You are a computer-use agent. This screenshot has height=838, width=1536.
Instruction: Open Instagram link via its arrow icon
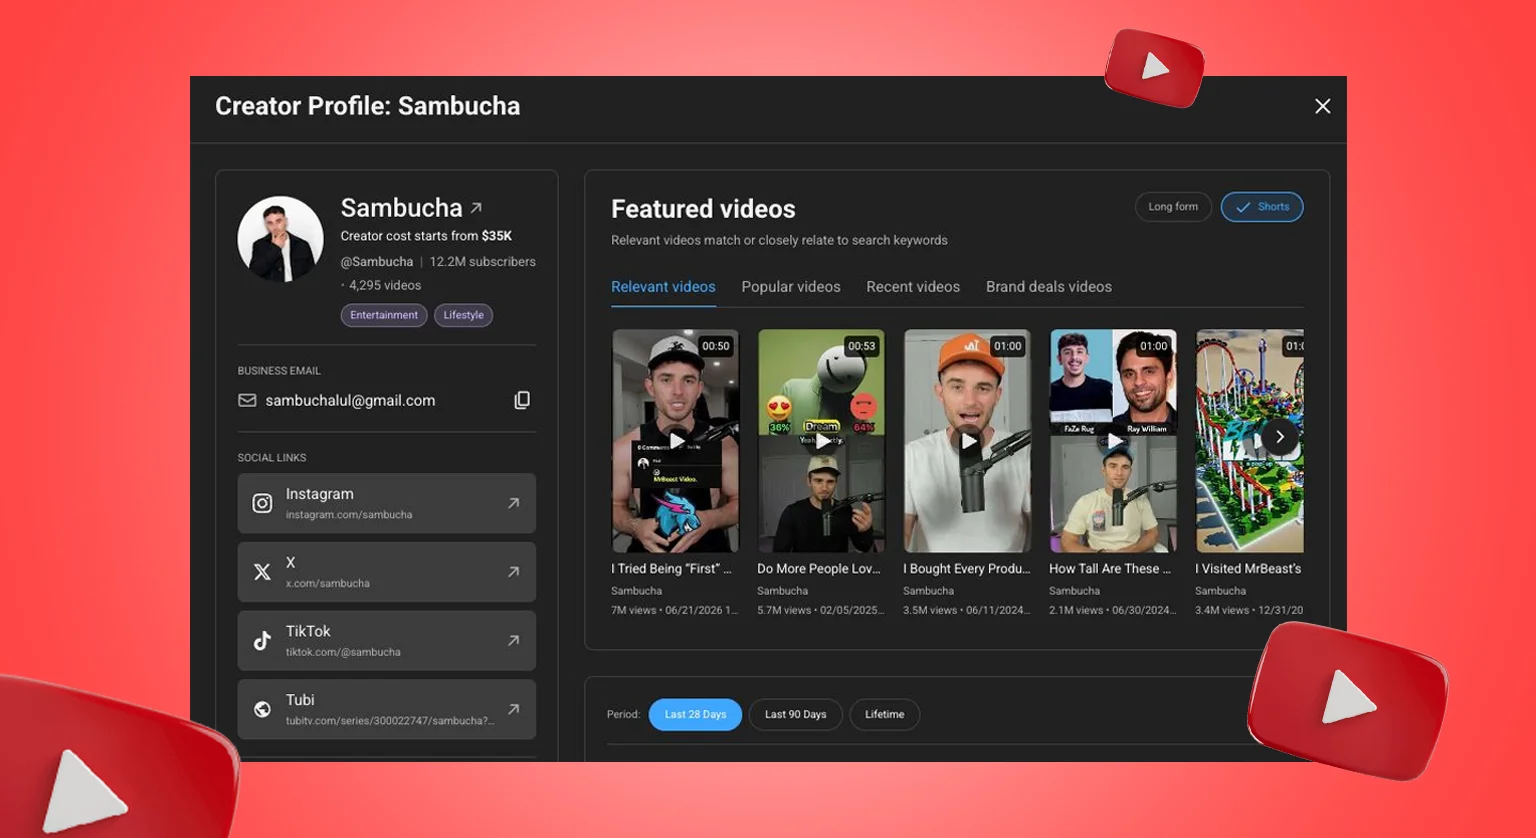513,503
